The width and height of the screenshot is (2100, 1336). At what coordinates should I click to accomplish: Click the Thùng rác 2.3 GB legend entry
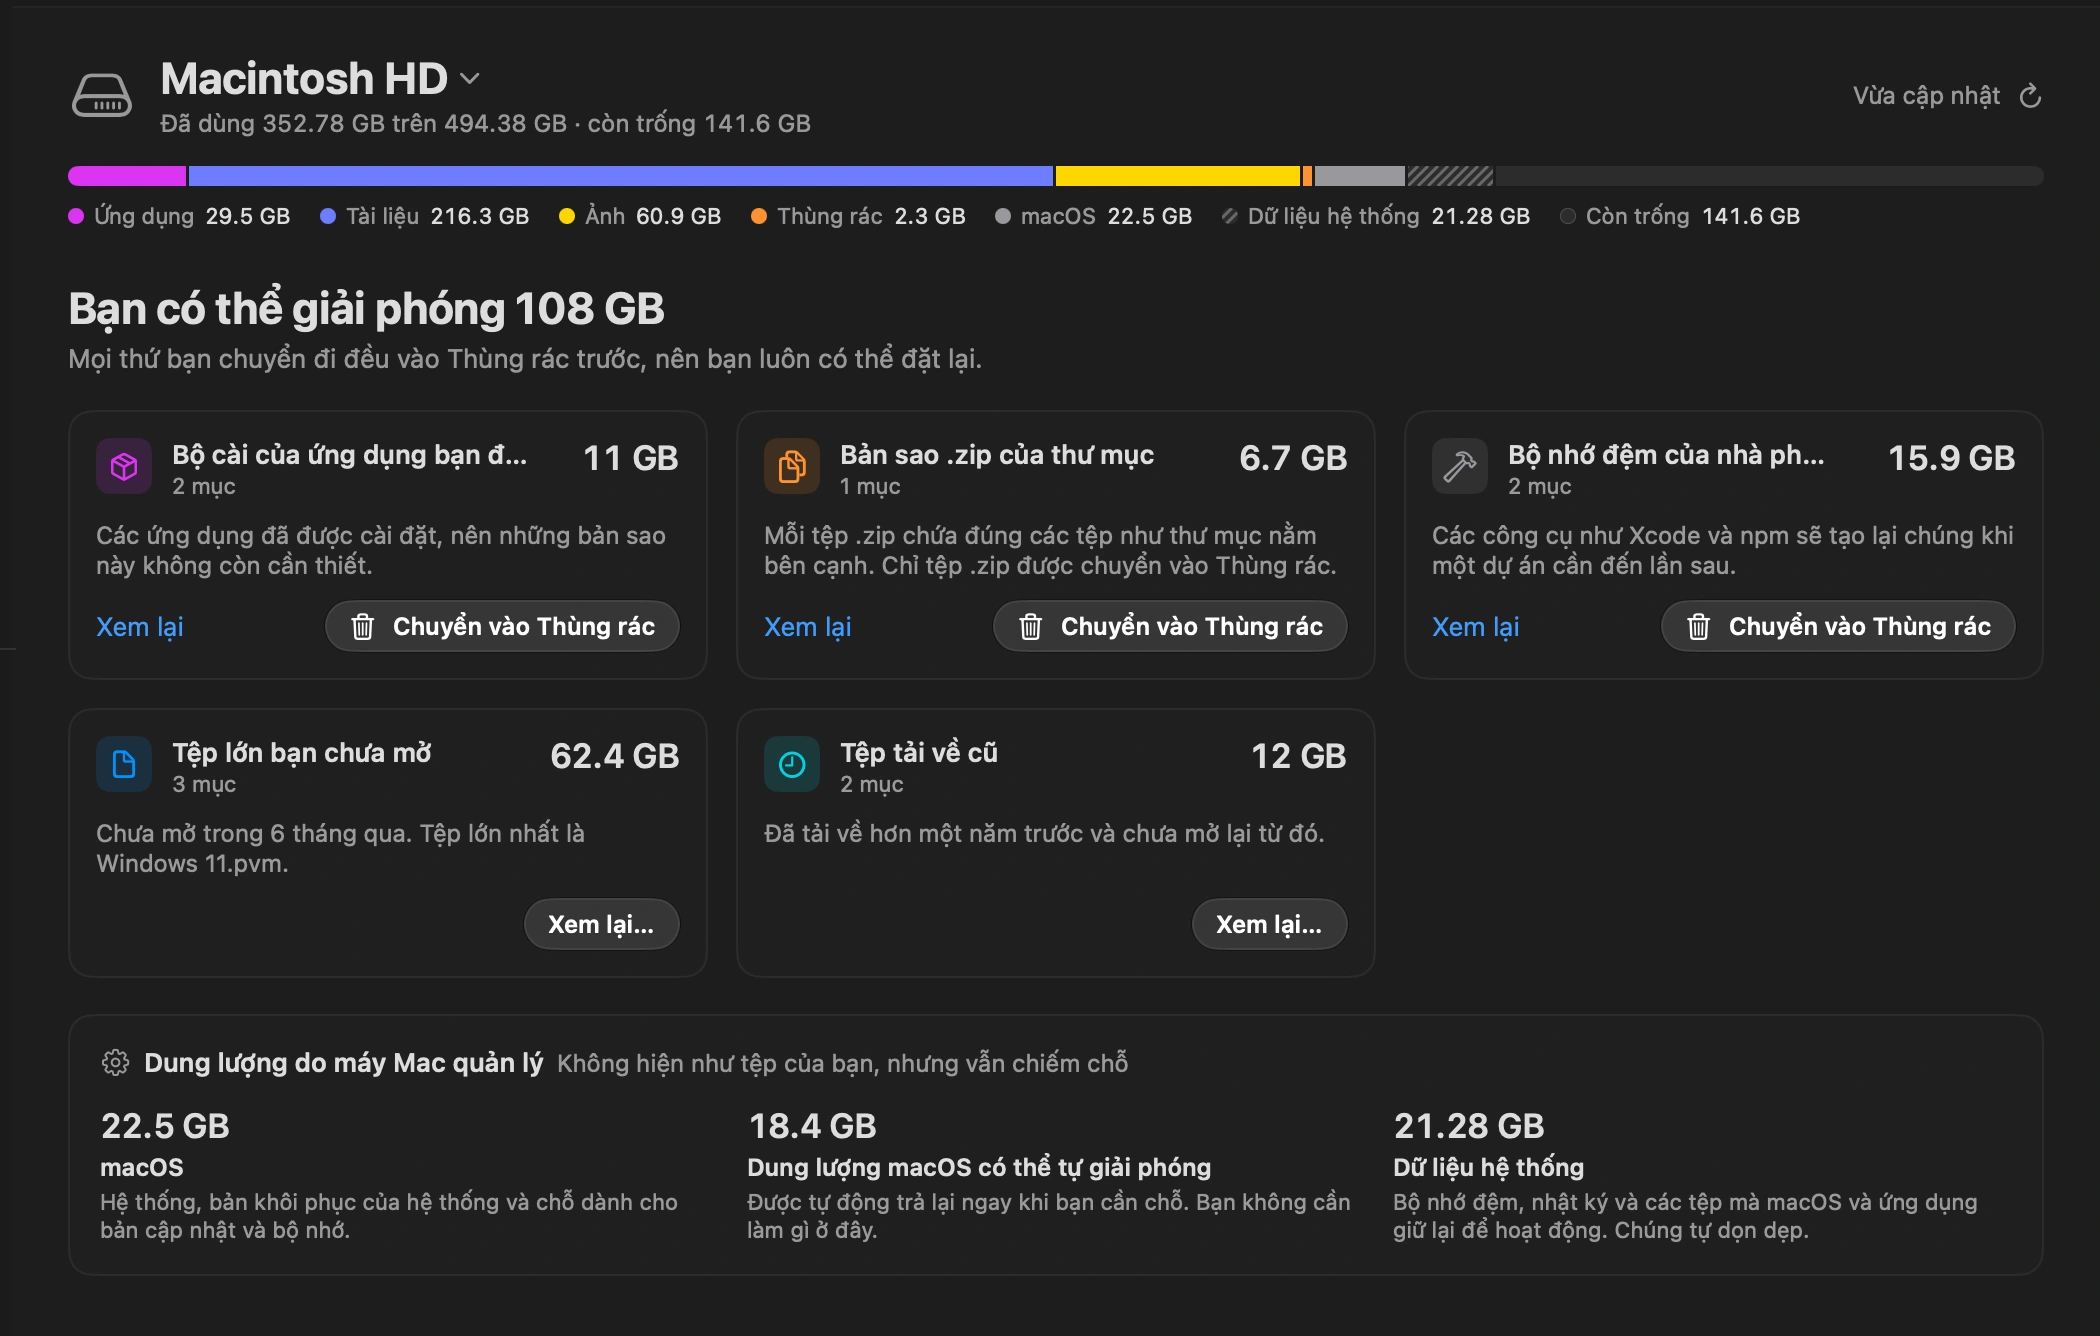pos(858,216)
